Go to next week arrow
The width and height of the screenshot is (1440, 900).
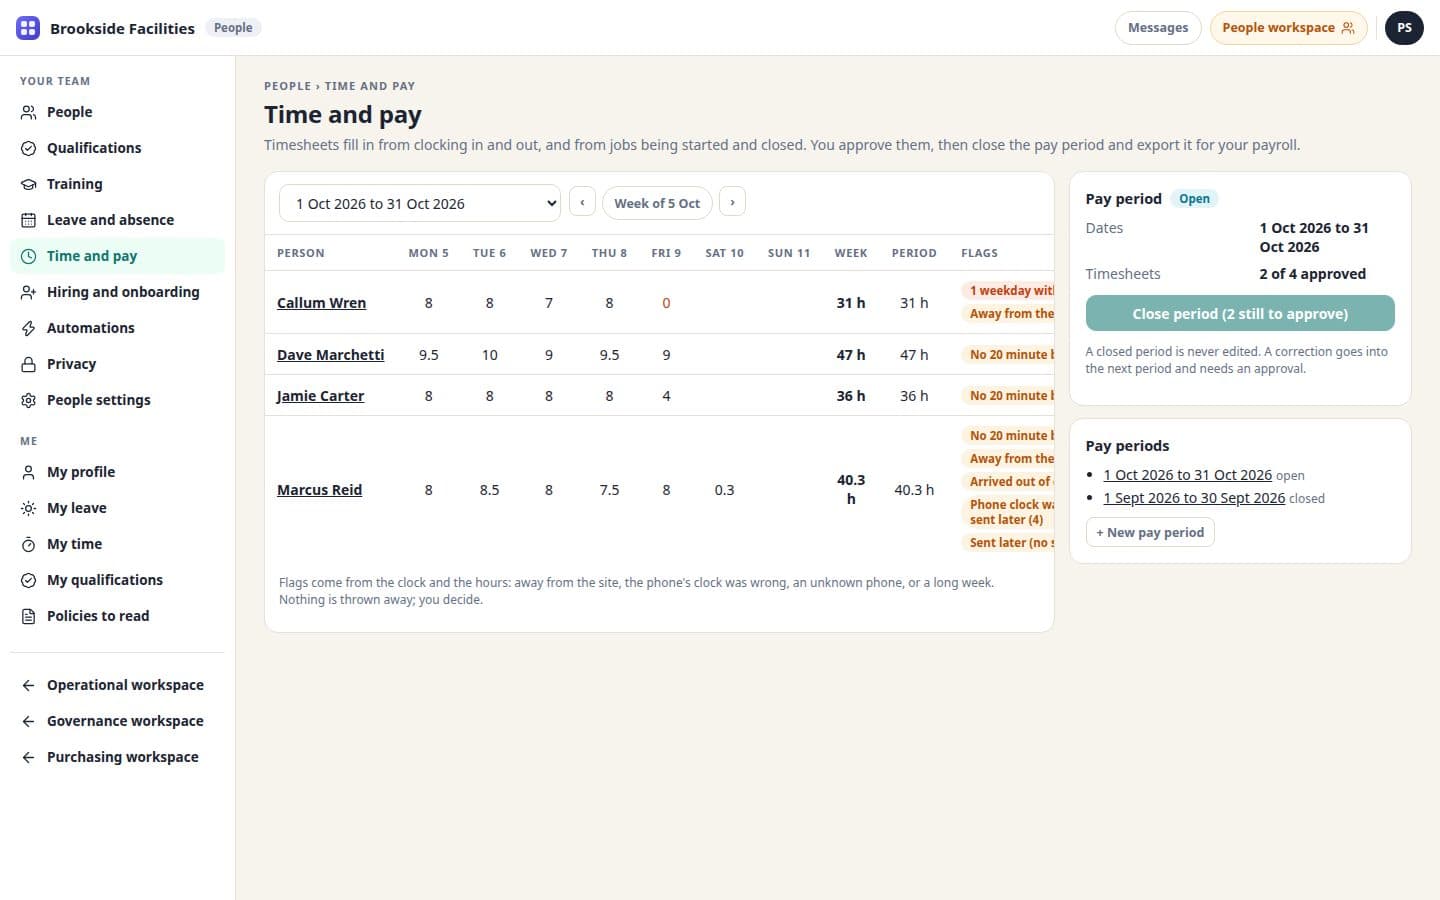coord(732,202)
